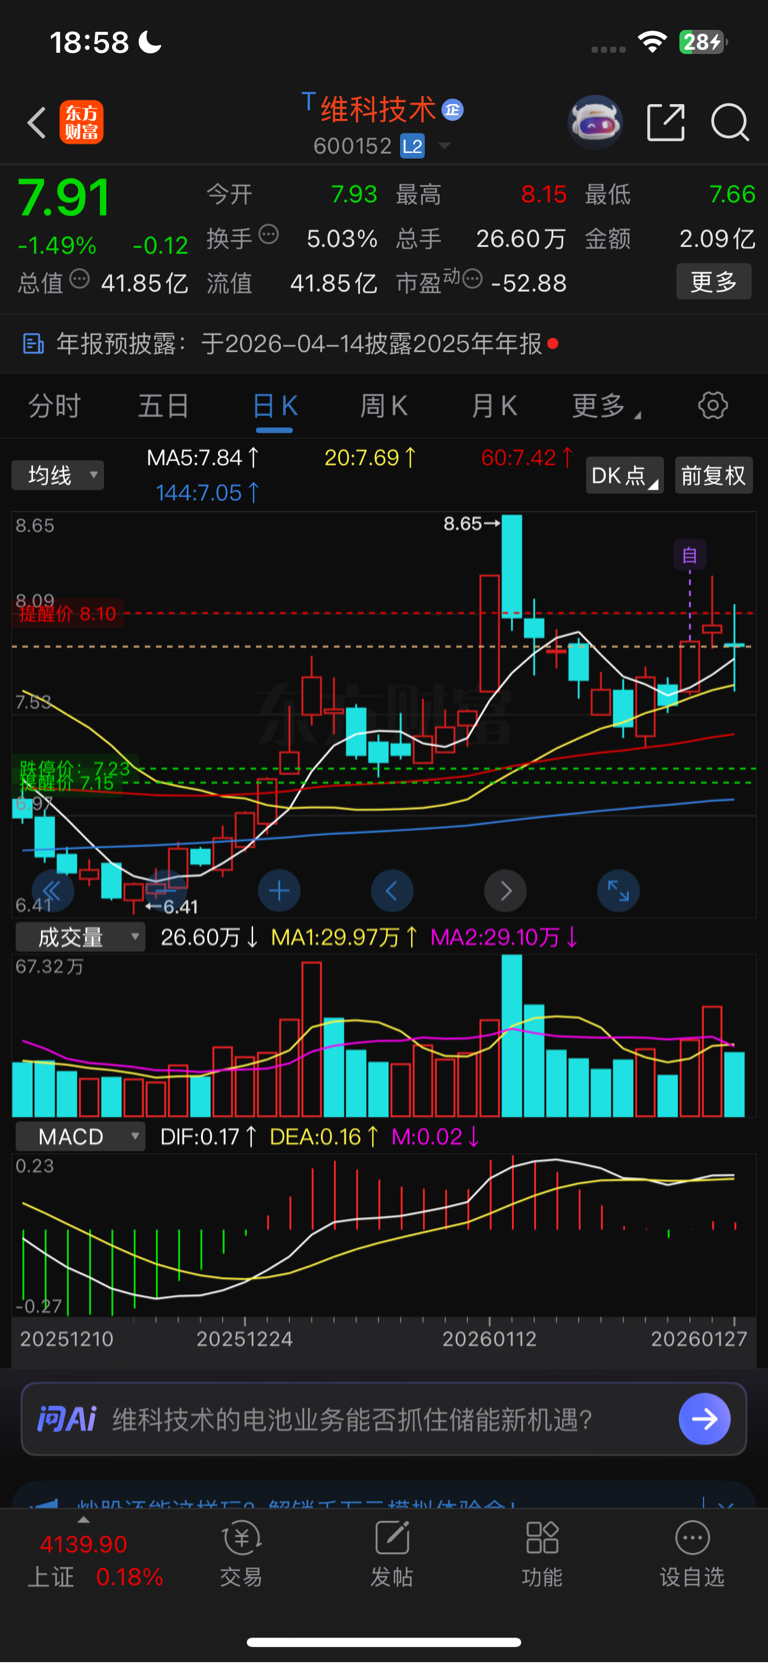
Task: Tap the back arrow icon
Action: click(37, 123)
